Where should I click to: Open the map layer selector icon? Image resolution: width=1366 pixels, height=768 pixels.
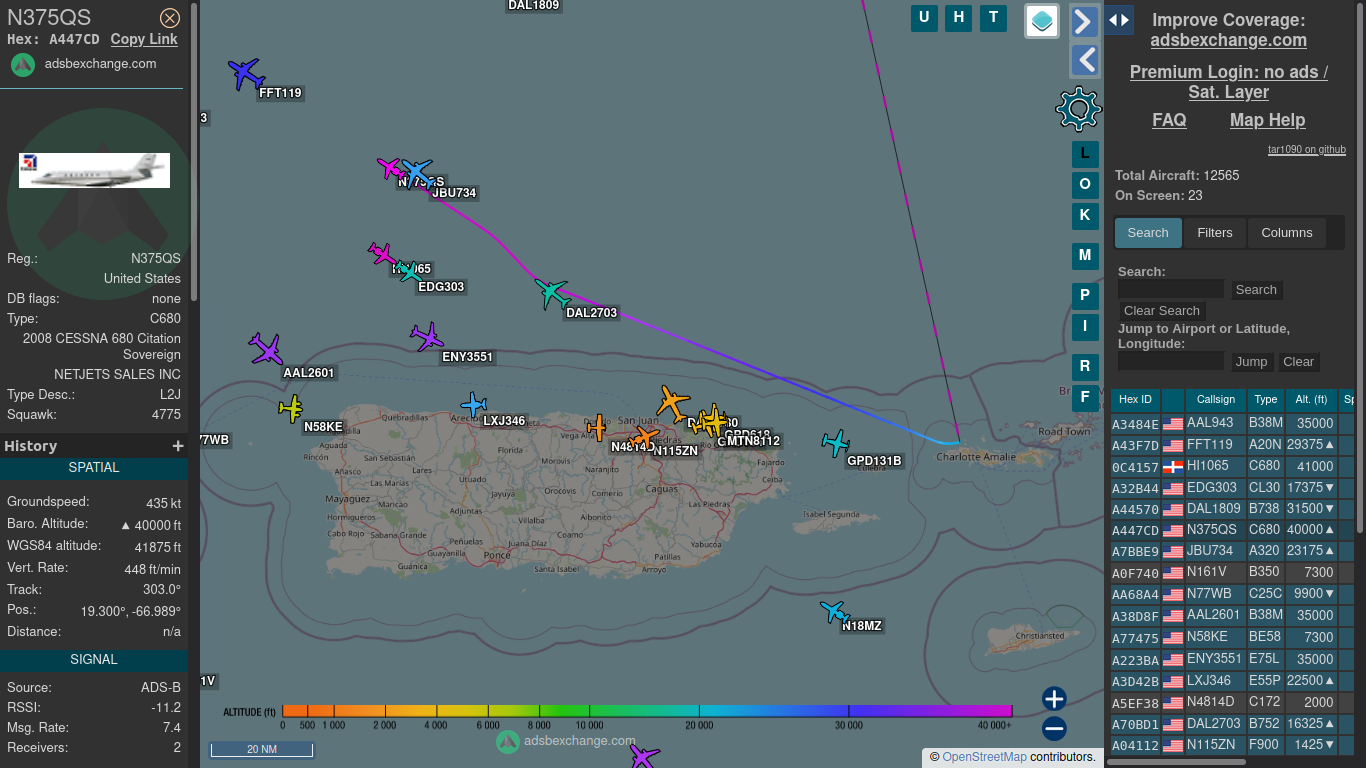1042,20
